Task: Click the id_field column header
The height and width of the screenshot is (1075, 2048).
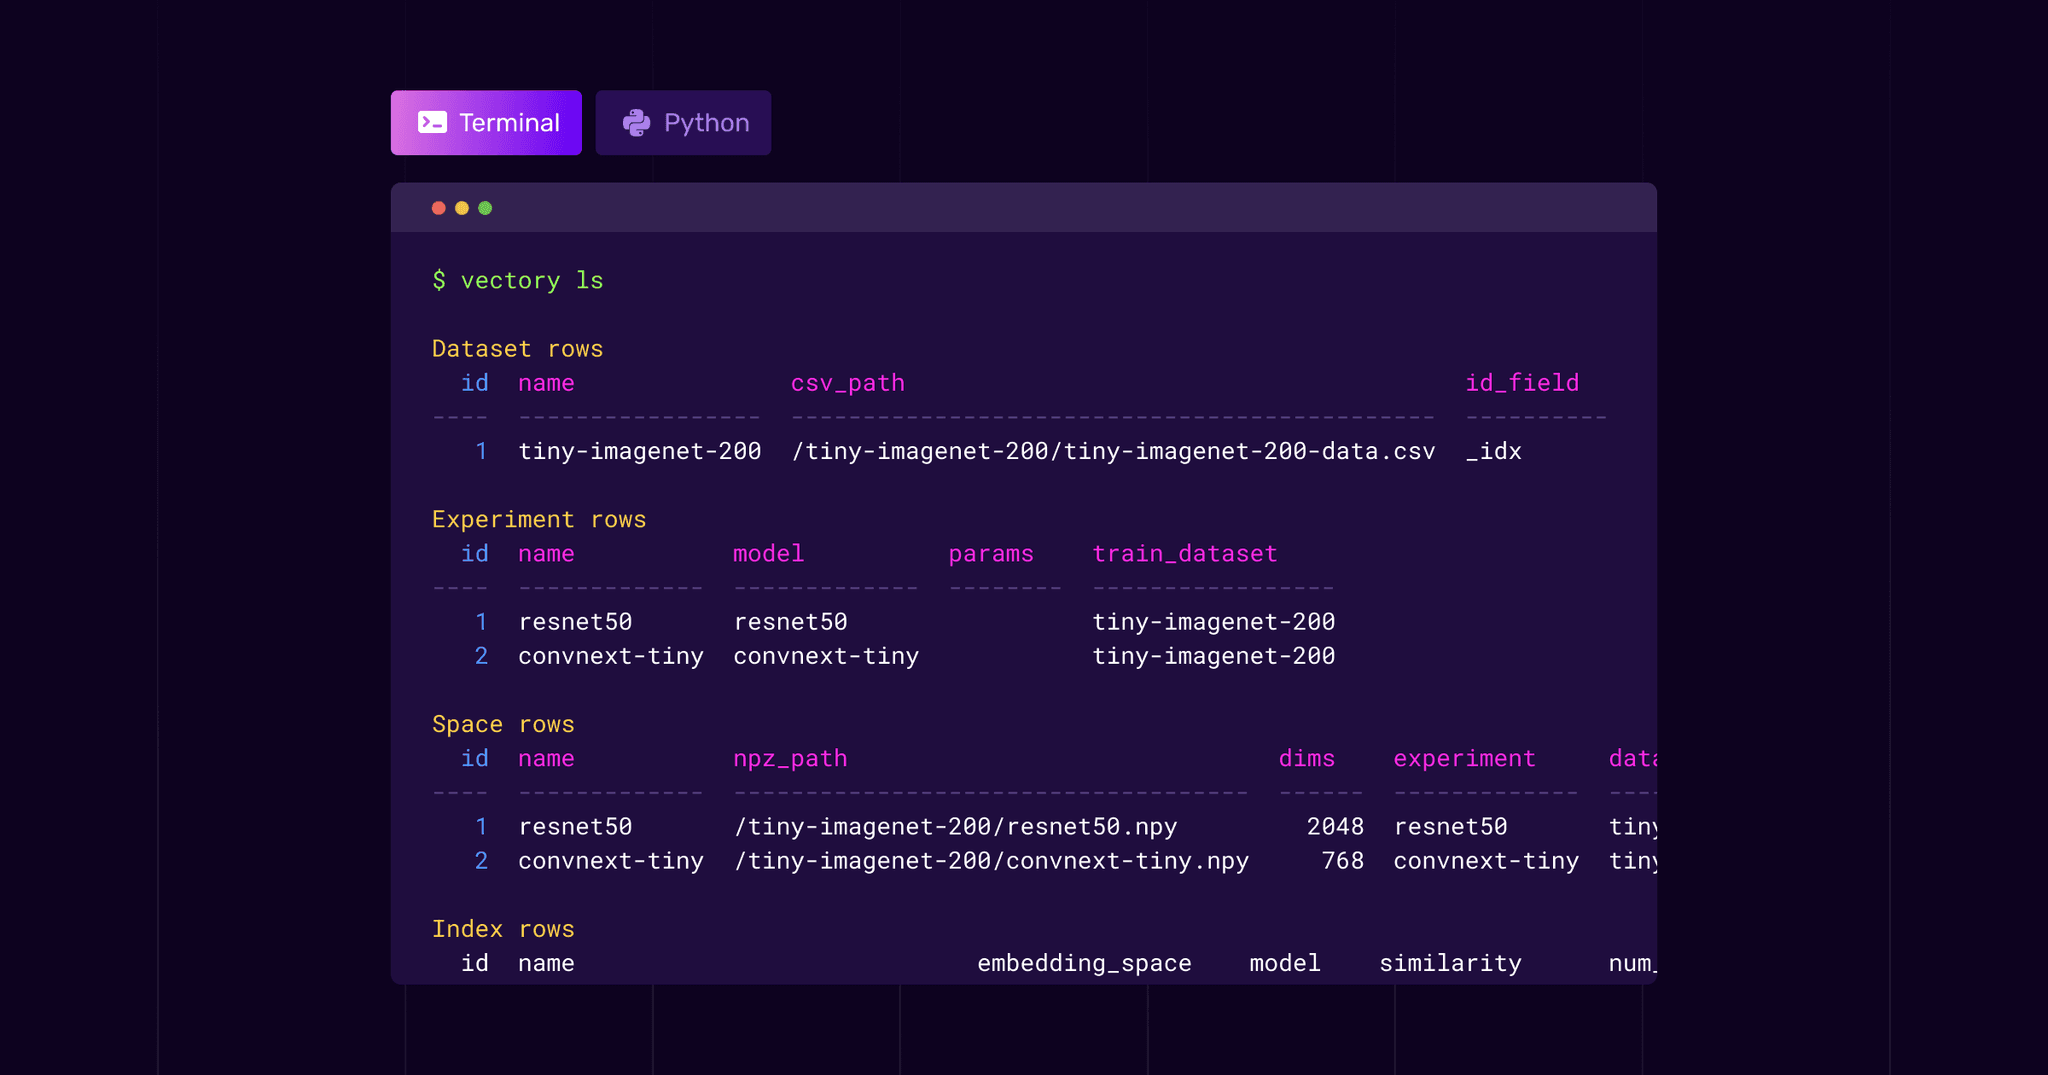Action: pos(1521,383)
